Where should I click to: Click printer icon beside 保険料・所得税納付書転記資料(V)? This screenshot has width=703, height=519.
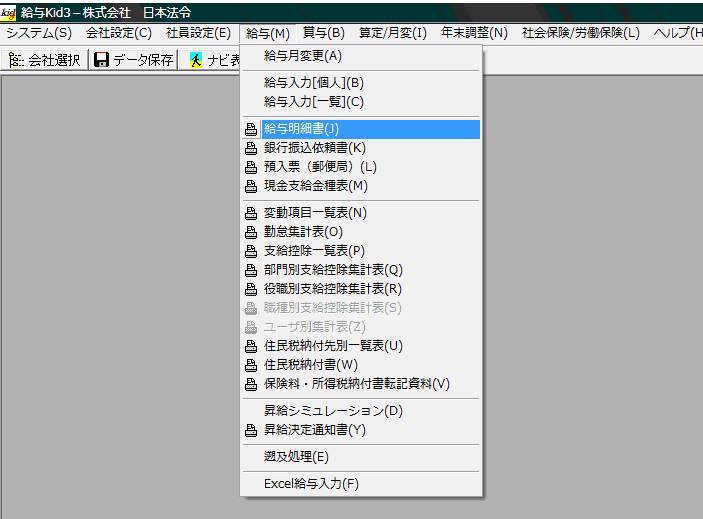point(251,384)
